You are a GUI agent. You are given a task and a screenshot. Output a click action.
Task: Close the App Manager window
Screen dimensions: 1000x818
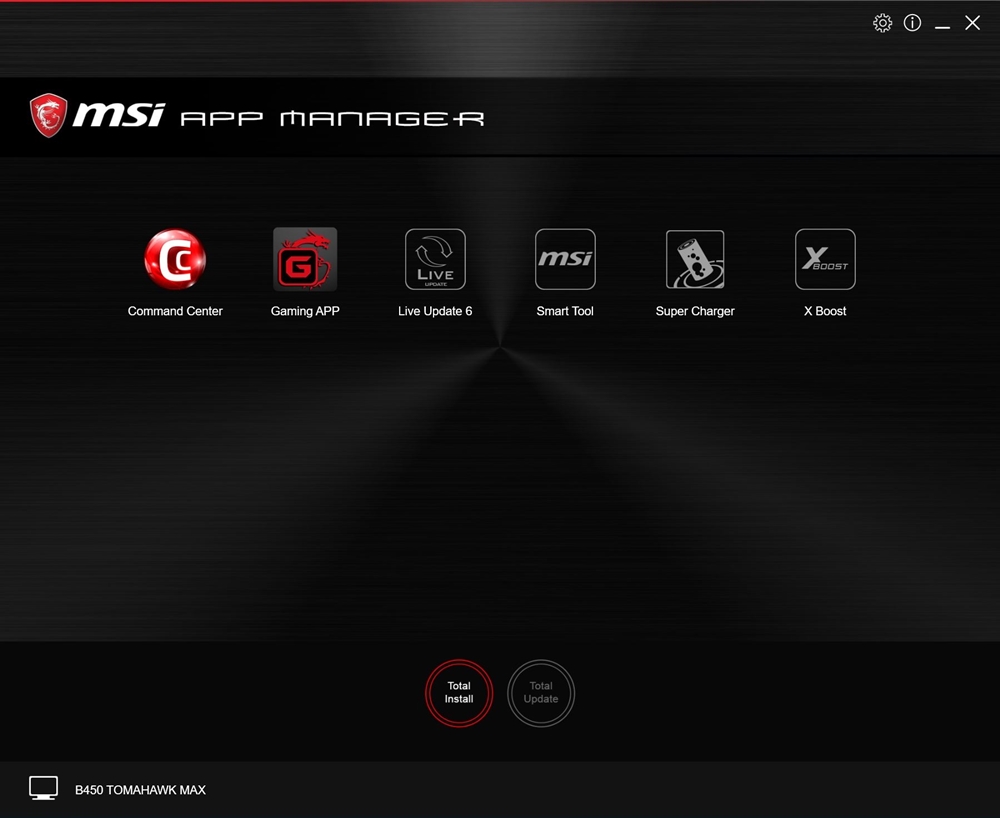[x=972, y=23]
